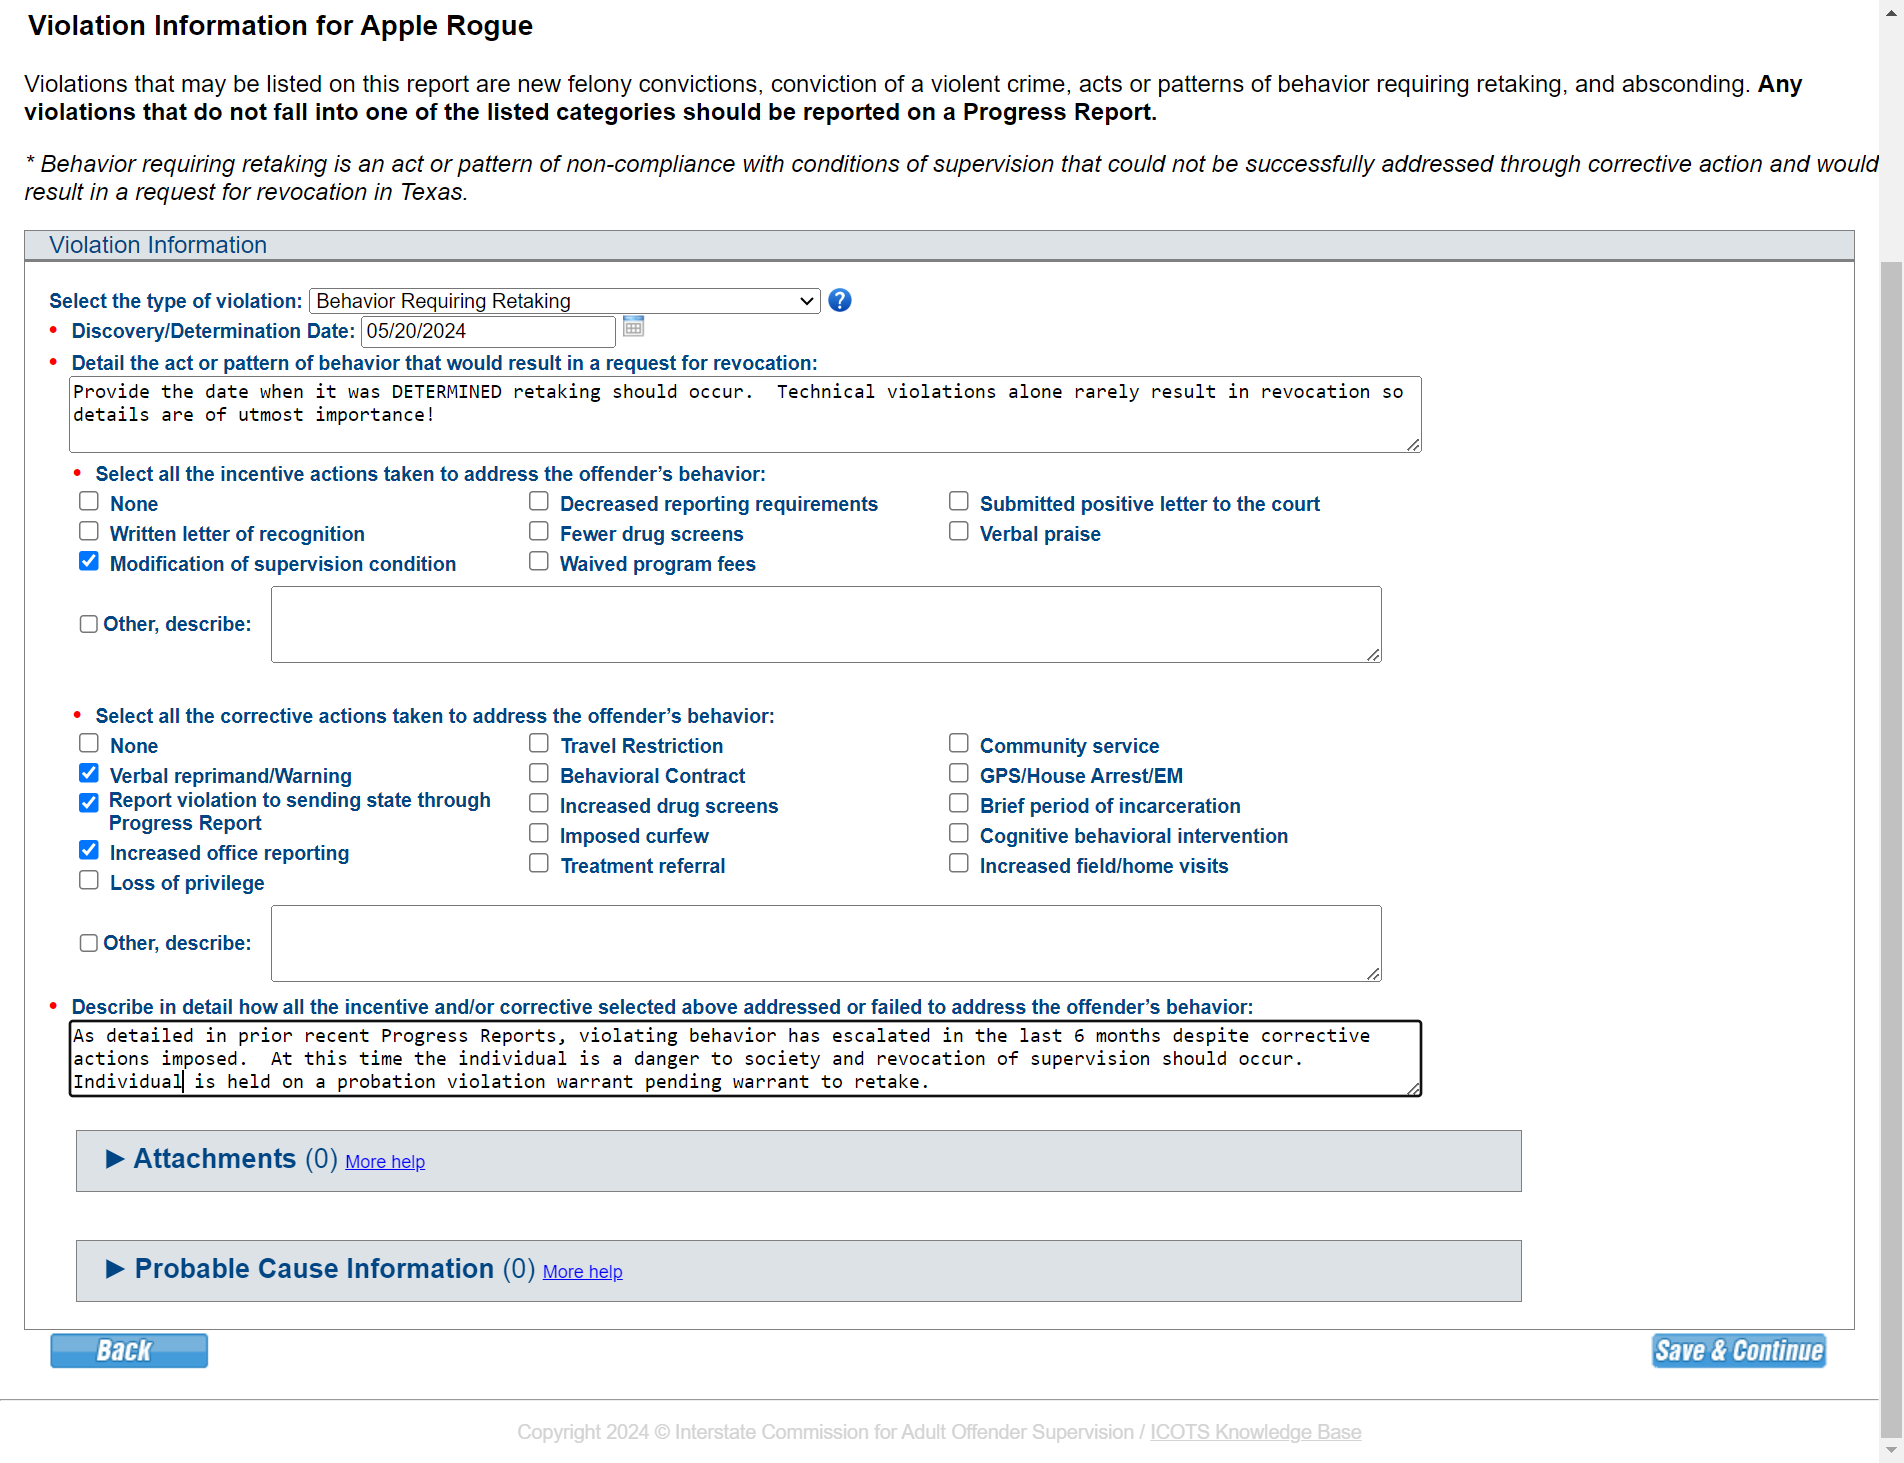This screenshot has height=1463, width=1904.
Task: Check Increased field/home visits
Action: coord(959,863)
